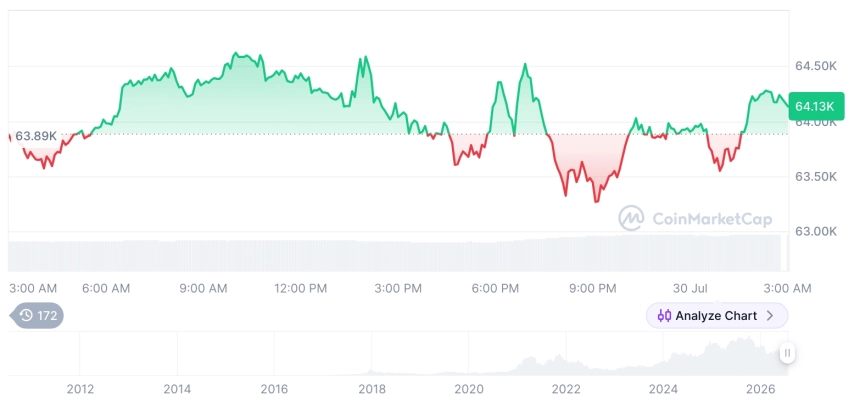The width and height of the screenshot is (860, 401).
Task: Select the 2022 marker on the overview timeline
Action: tap(566, 389)
